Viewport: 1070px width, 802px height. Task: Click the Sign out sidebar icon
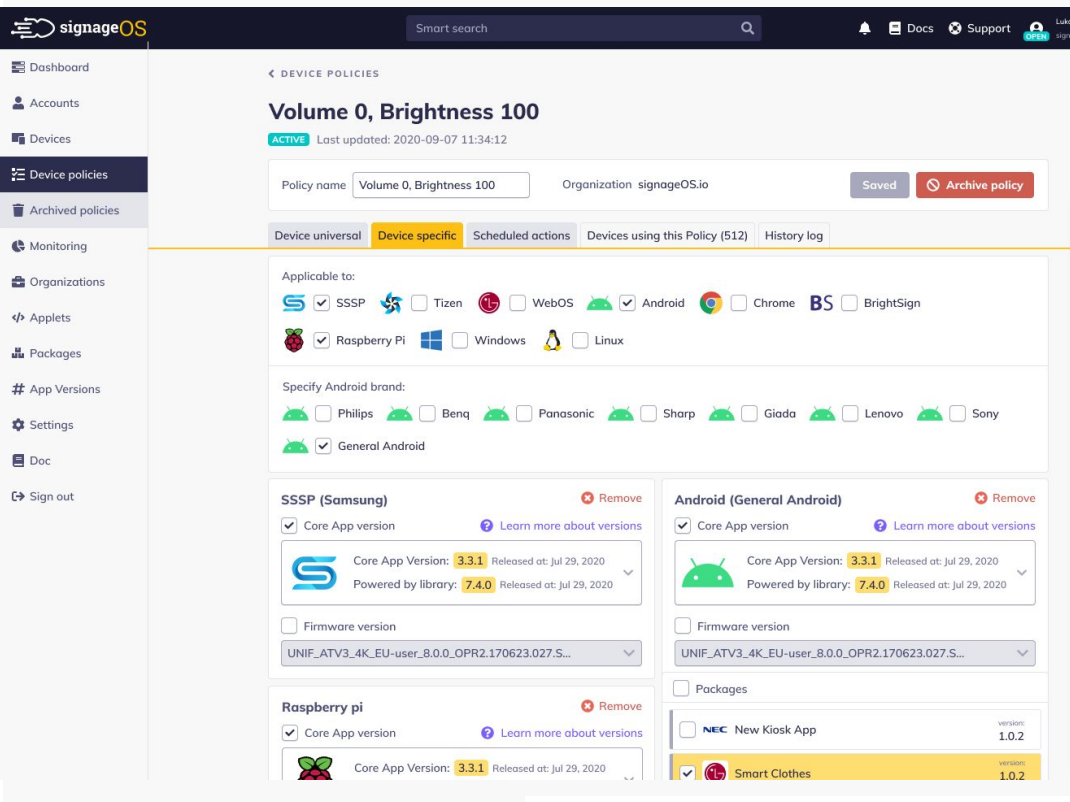pyautogui.click(x=18, y=497)
